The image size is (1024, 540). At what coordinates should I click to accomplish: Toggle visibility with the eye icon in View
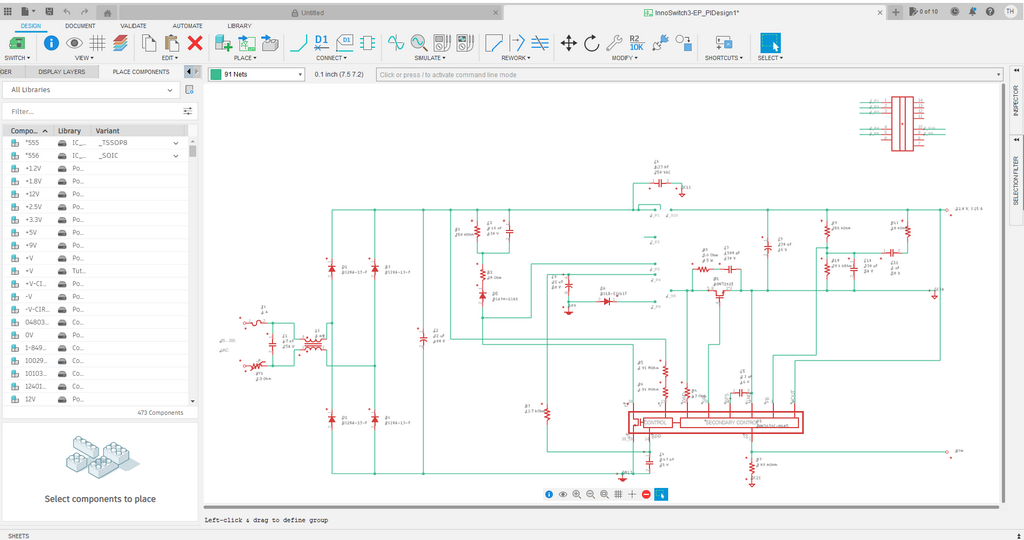[x=74, y=43]
